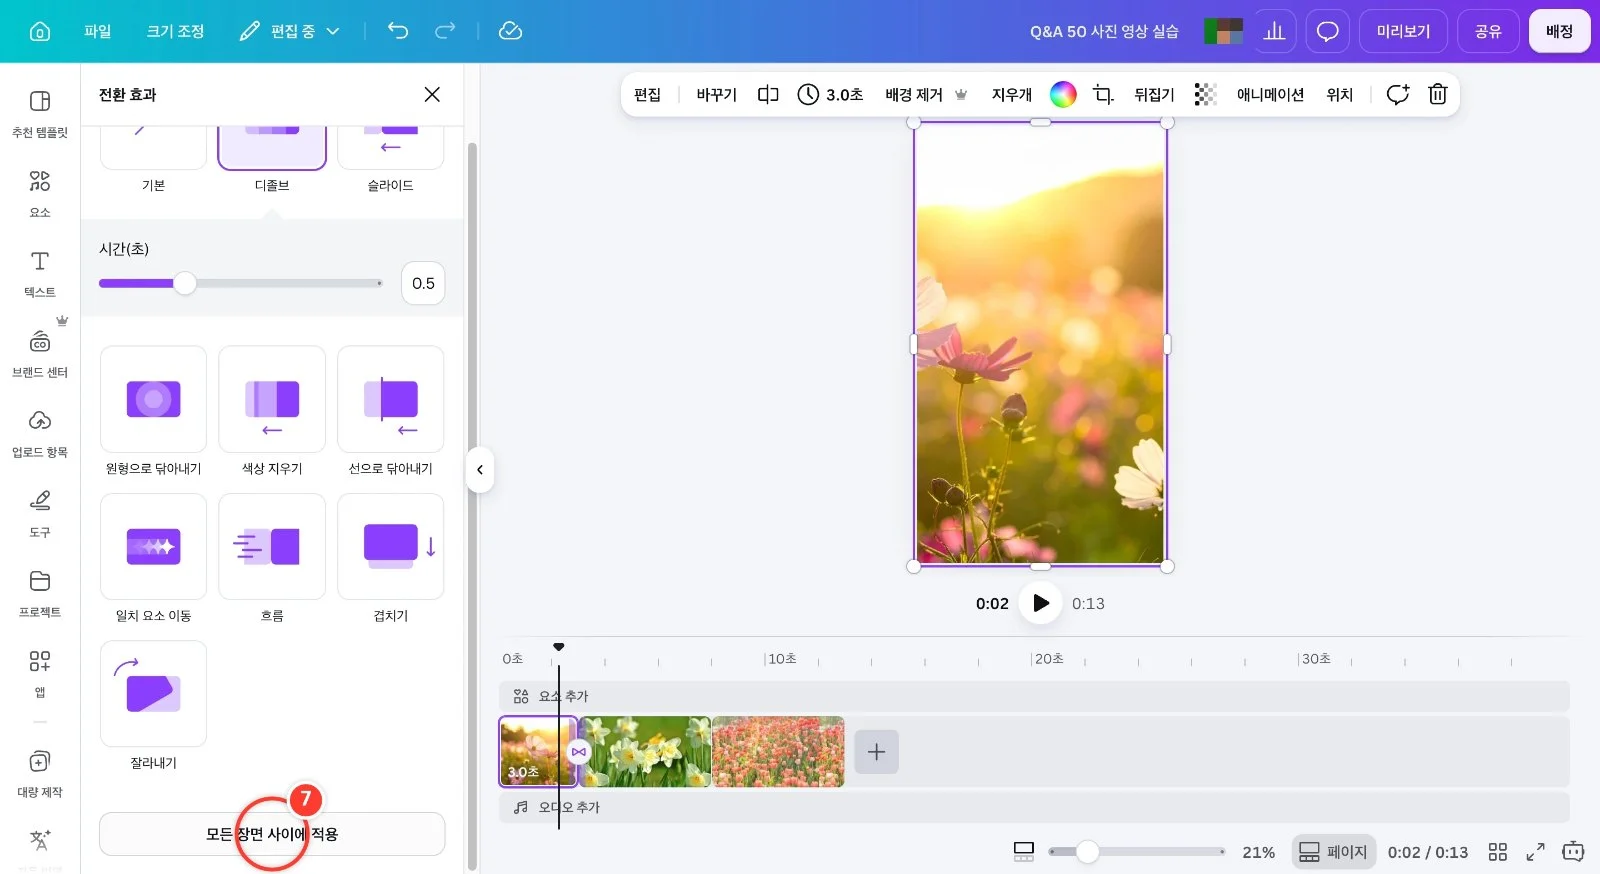Close the 전환 효과 panel
The image size is (1600, 874).
[x=432, y=94]
